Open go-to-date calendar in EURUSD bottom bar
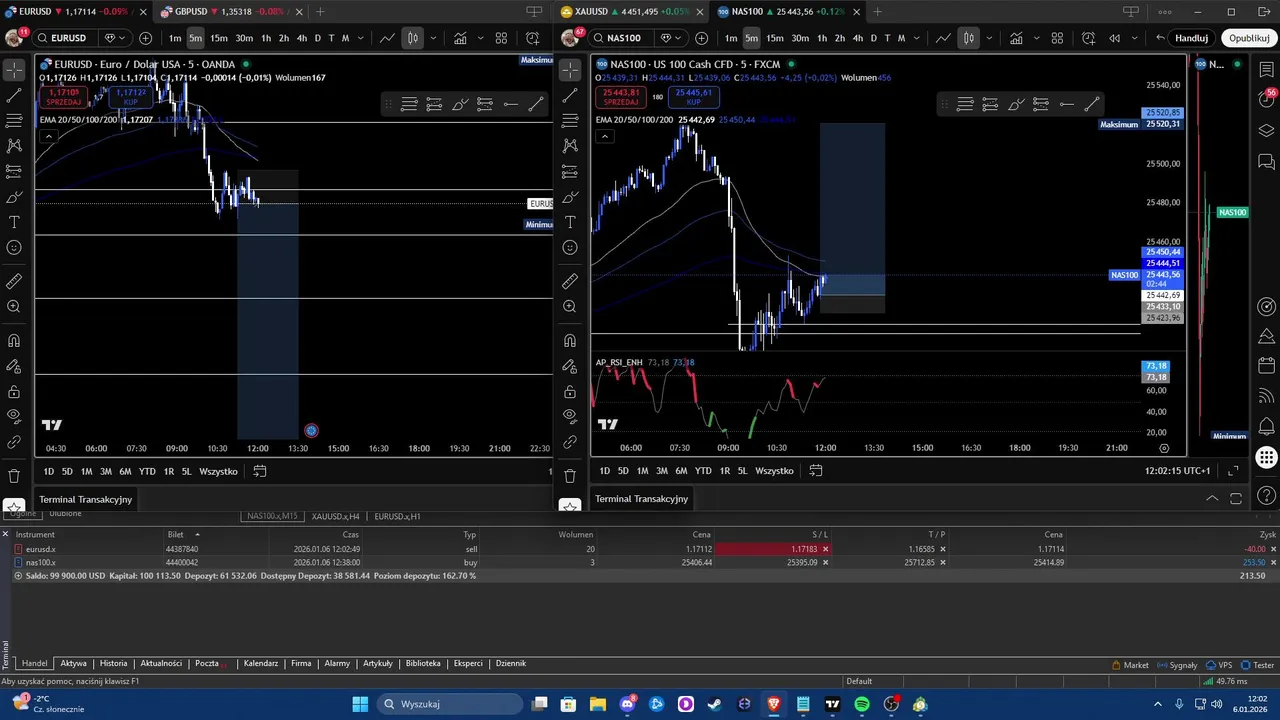Viewport: 1280px width, 720px height. (x=260, y=471)
